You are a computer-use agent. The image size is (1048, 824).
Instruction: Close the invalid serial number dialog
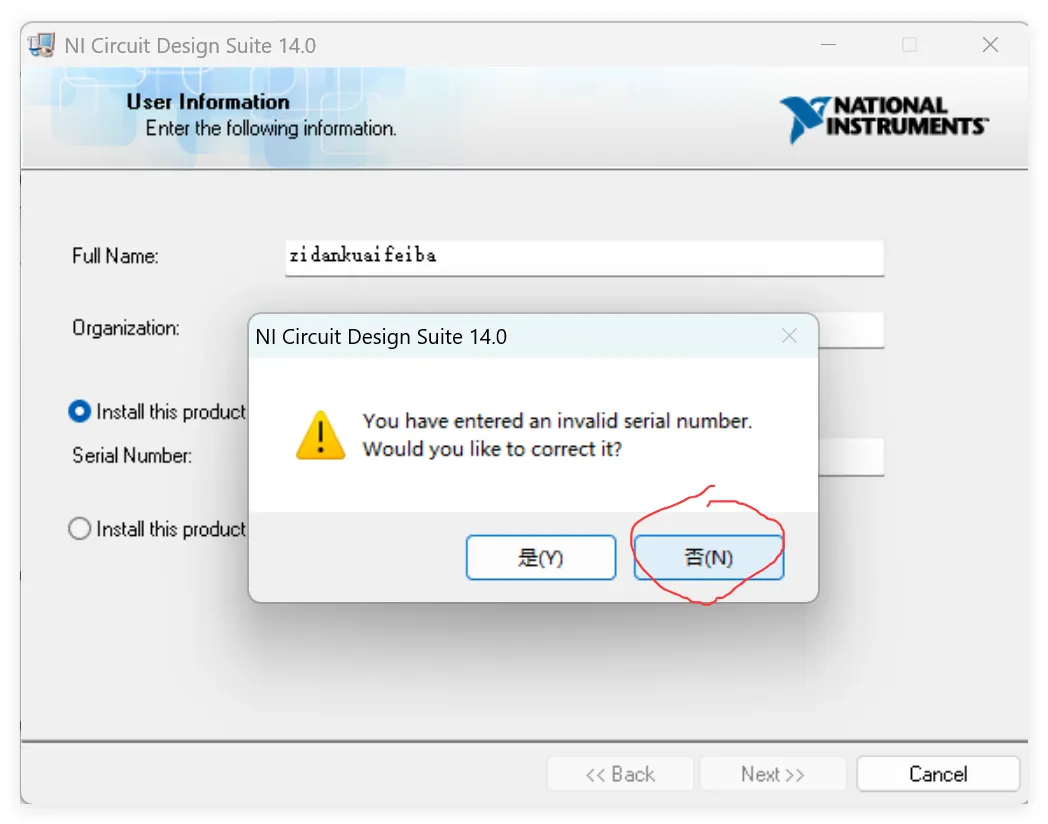coord(789,336)
